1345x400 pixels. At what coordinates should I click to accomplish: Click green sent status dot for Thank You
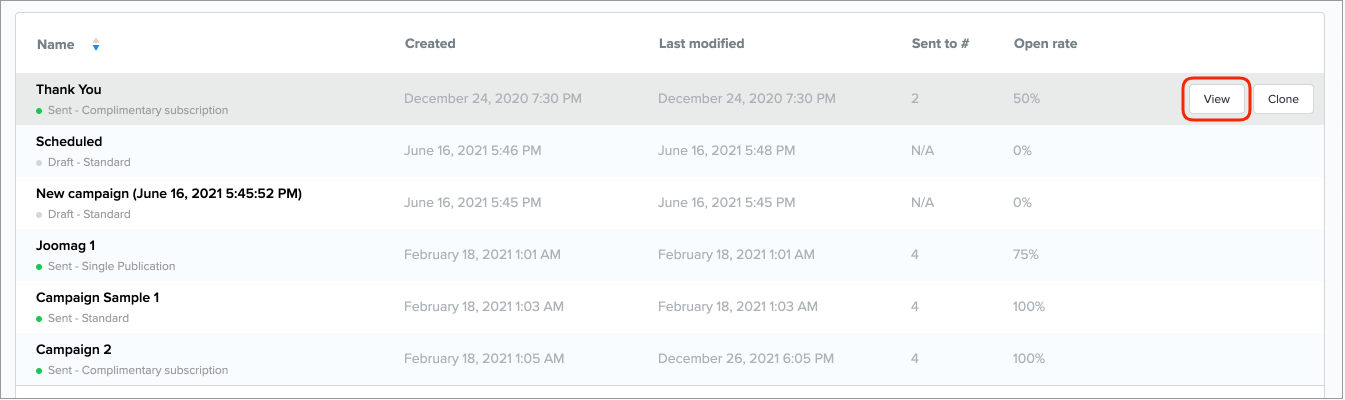pyautogui.click(x=39, y=111)
